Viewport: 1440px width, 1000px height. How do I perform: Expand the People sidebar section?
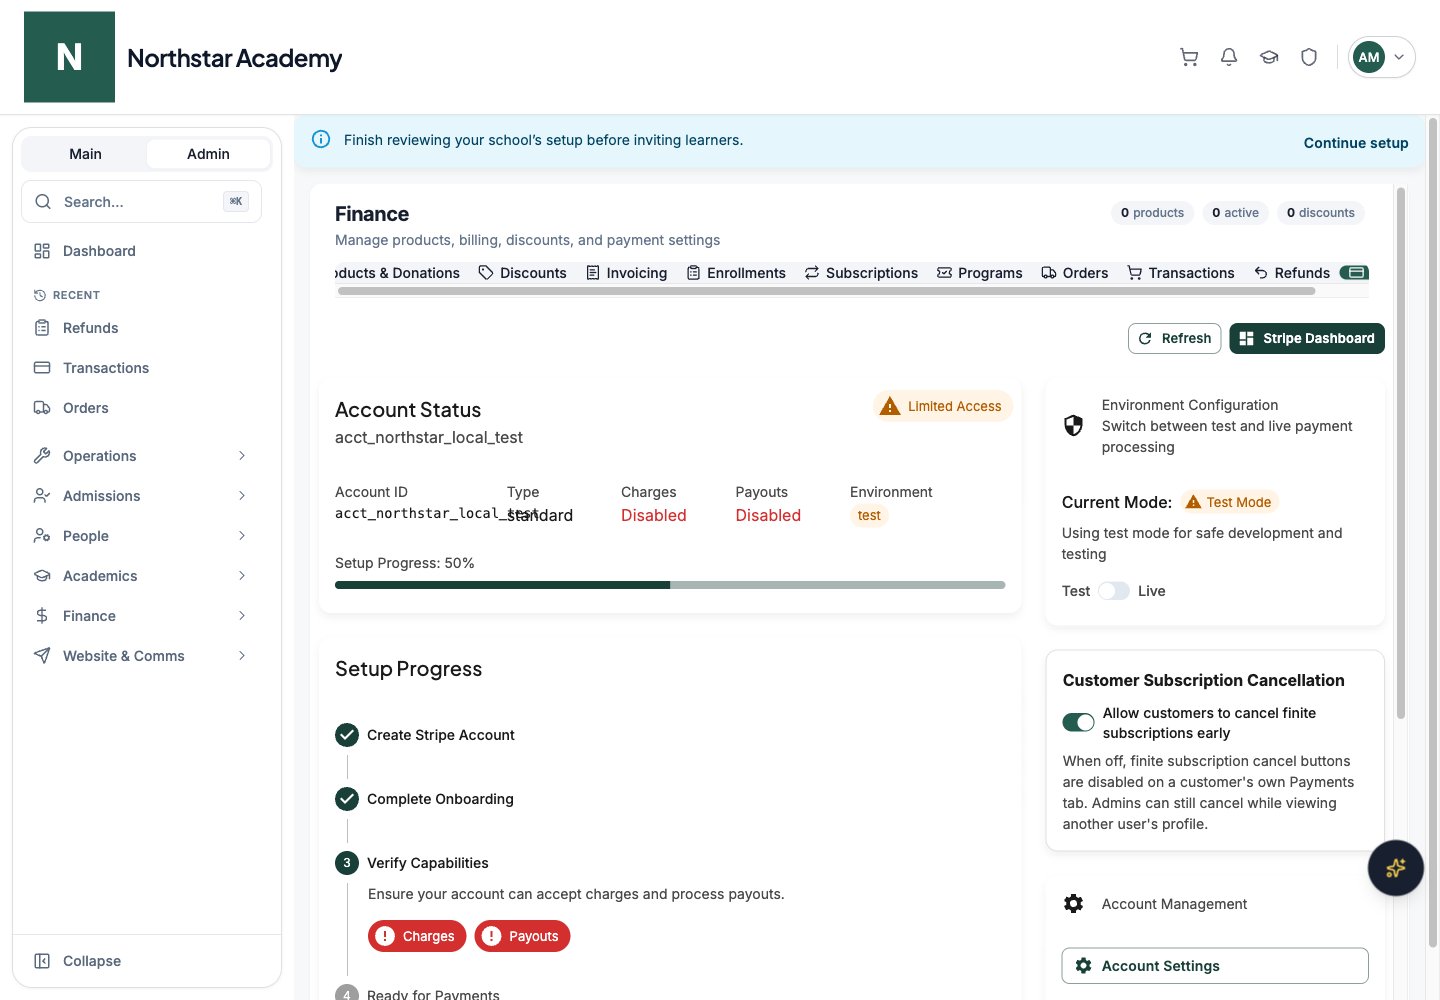pyautogui.click(x=141, y=536)
